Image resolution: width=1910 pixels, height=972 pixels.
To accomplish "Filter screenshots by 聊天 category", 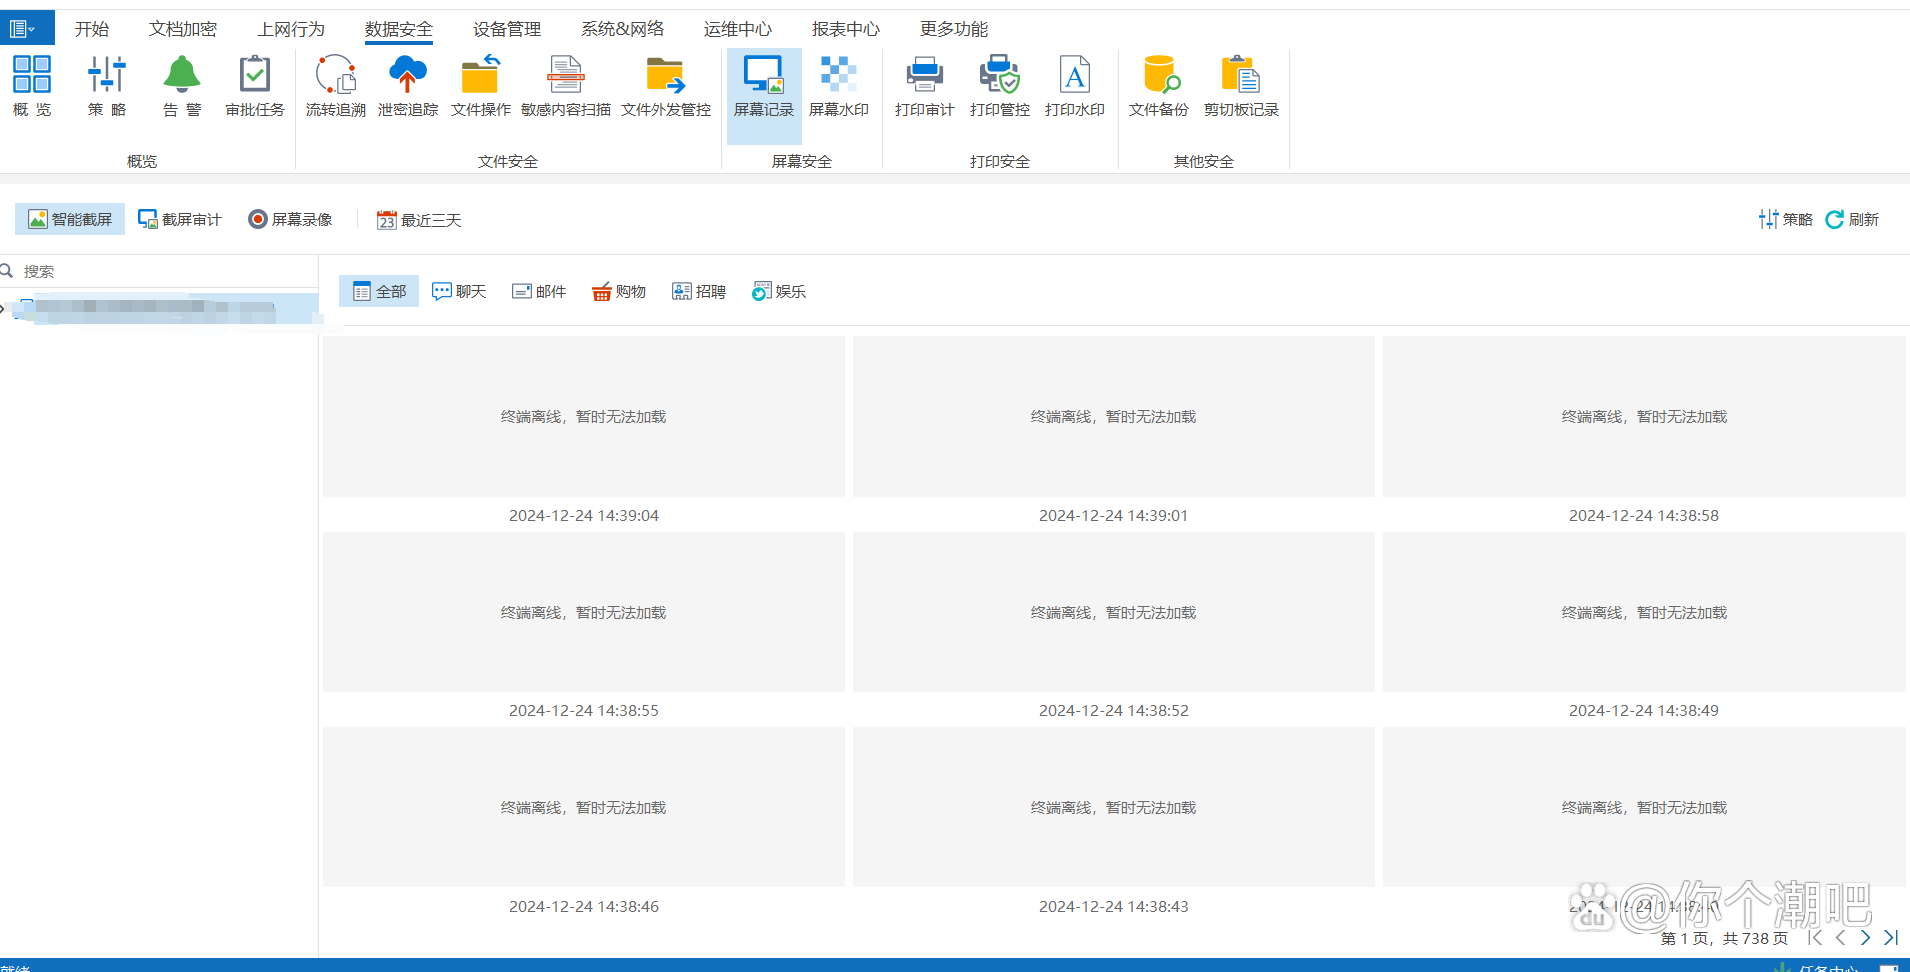I will point(459,291).
